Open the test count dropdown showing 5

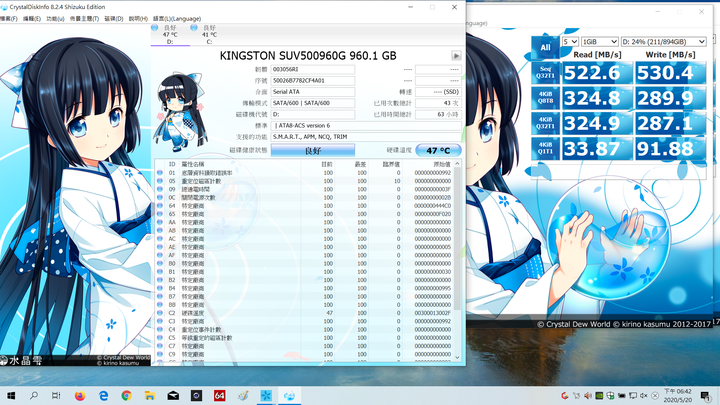pos(570,42)
